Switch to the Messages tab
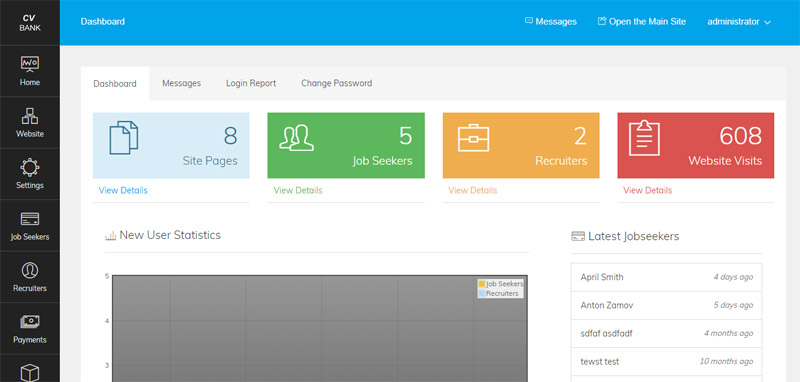The height and width of the screenshot is (382, 800). pyautogui.click(x=182, y=83)
